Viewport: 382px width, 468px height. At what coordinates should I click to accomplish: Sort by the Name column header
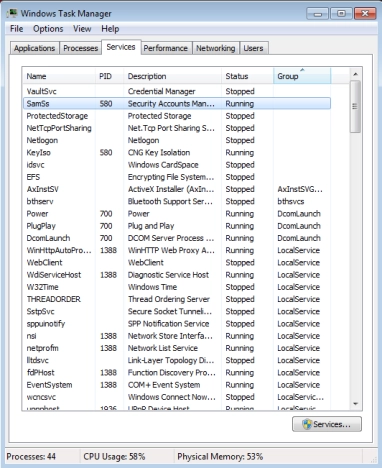(x=59, y=76)
